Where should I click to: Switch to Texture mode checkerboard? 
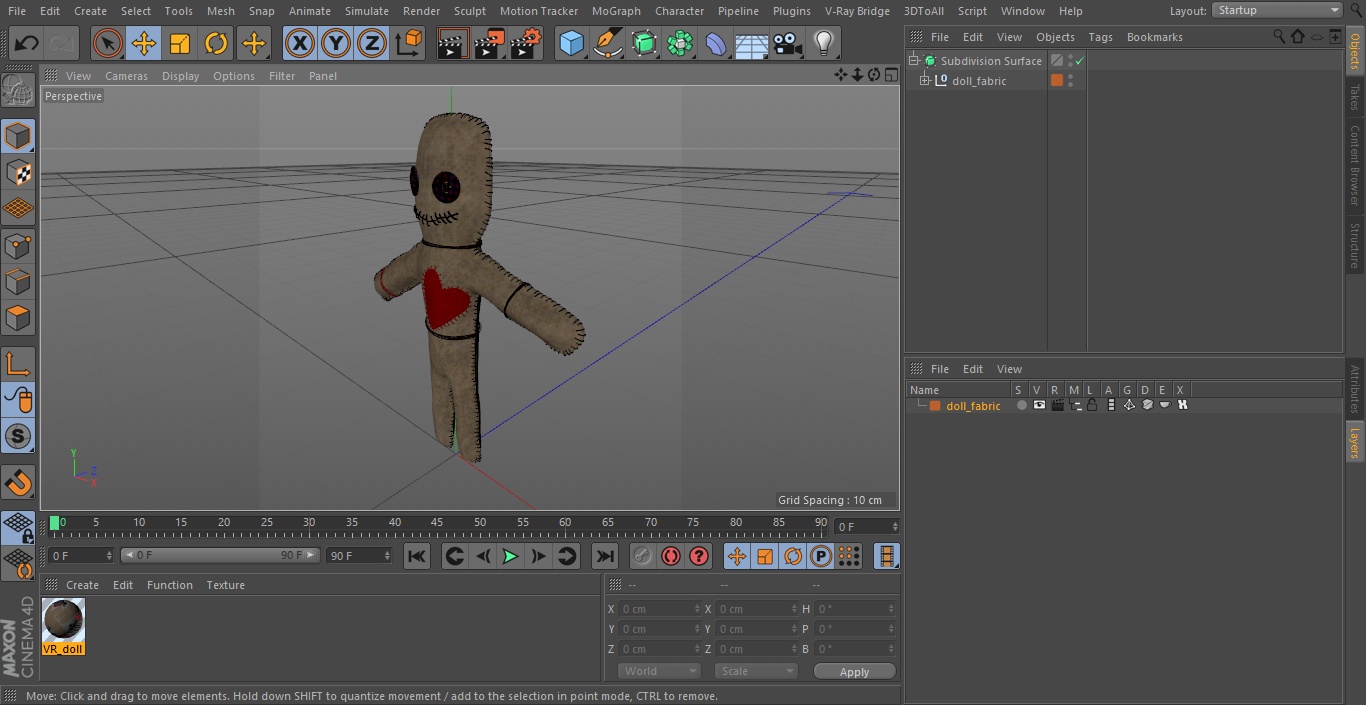tap(18, 172)
